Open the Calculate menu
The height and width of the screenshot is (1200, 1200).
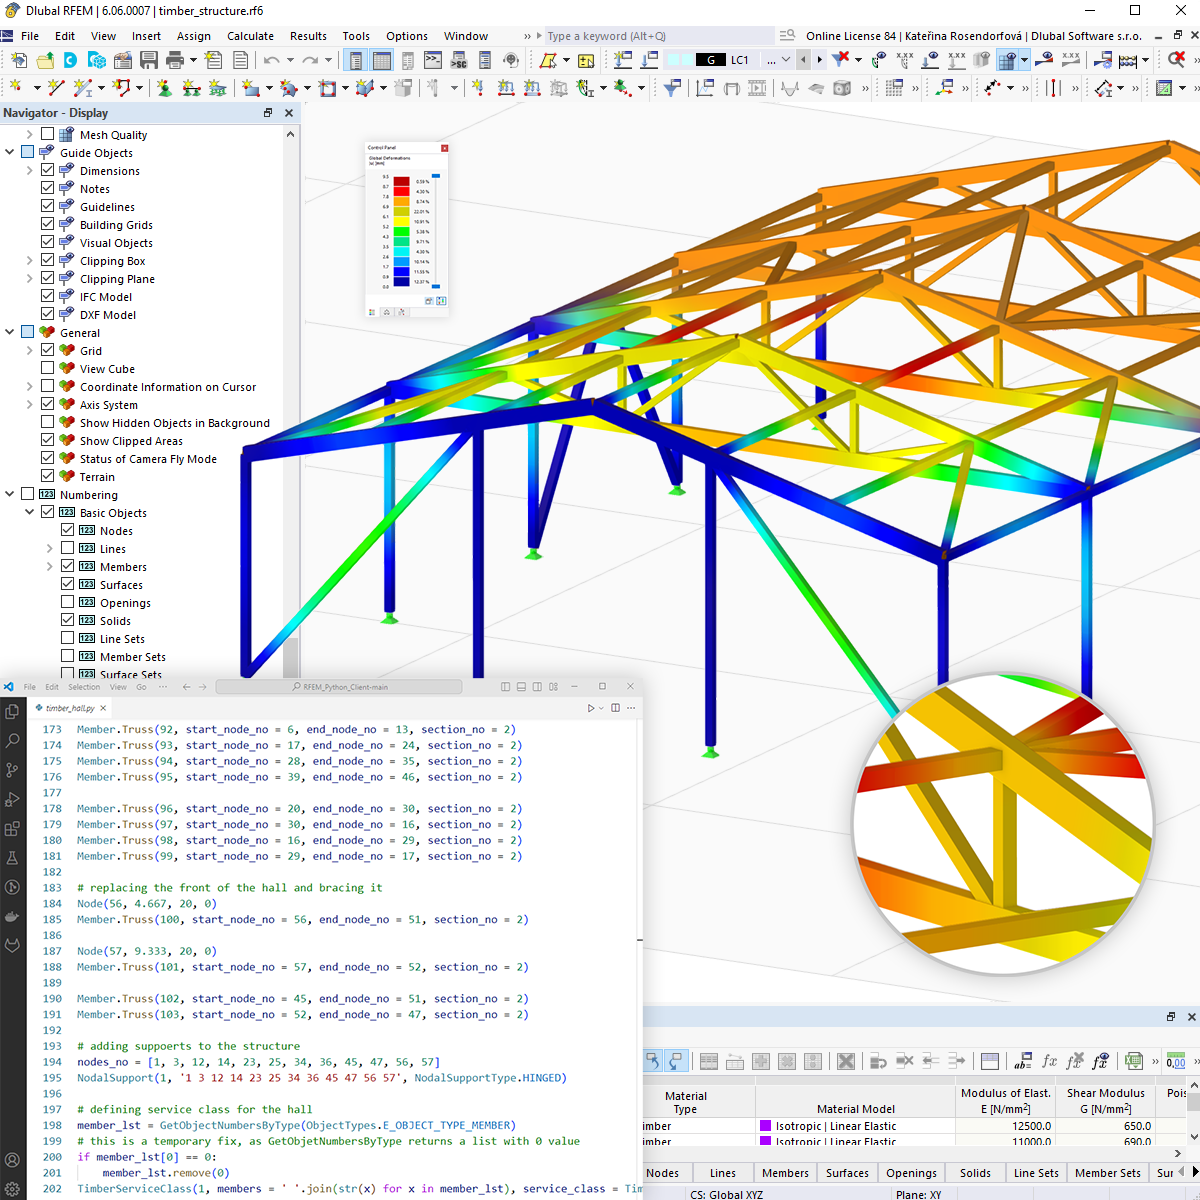[x=250, y=36]
